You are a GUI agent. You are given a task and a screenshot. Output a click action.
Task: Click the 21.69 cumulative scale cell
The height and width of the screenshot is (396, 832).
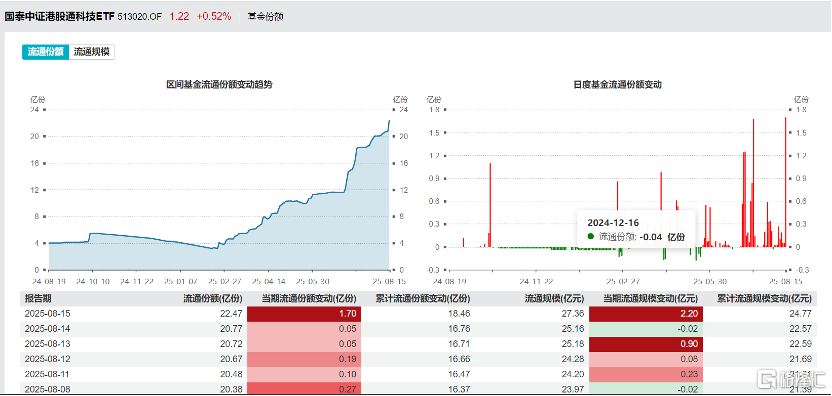pyautogui.click(x=801, y=359)
